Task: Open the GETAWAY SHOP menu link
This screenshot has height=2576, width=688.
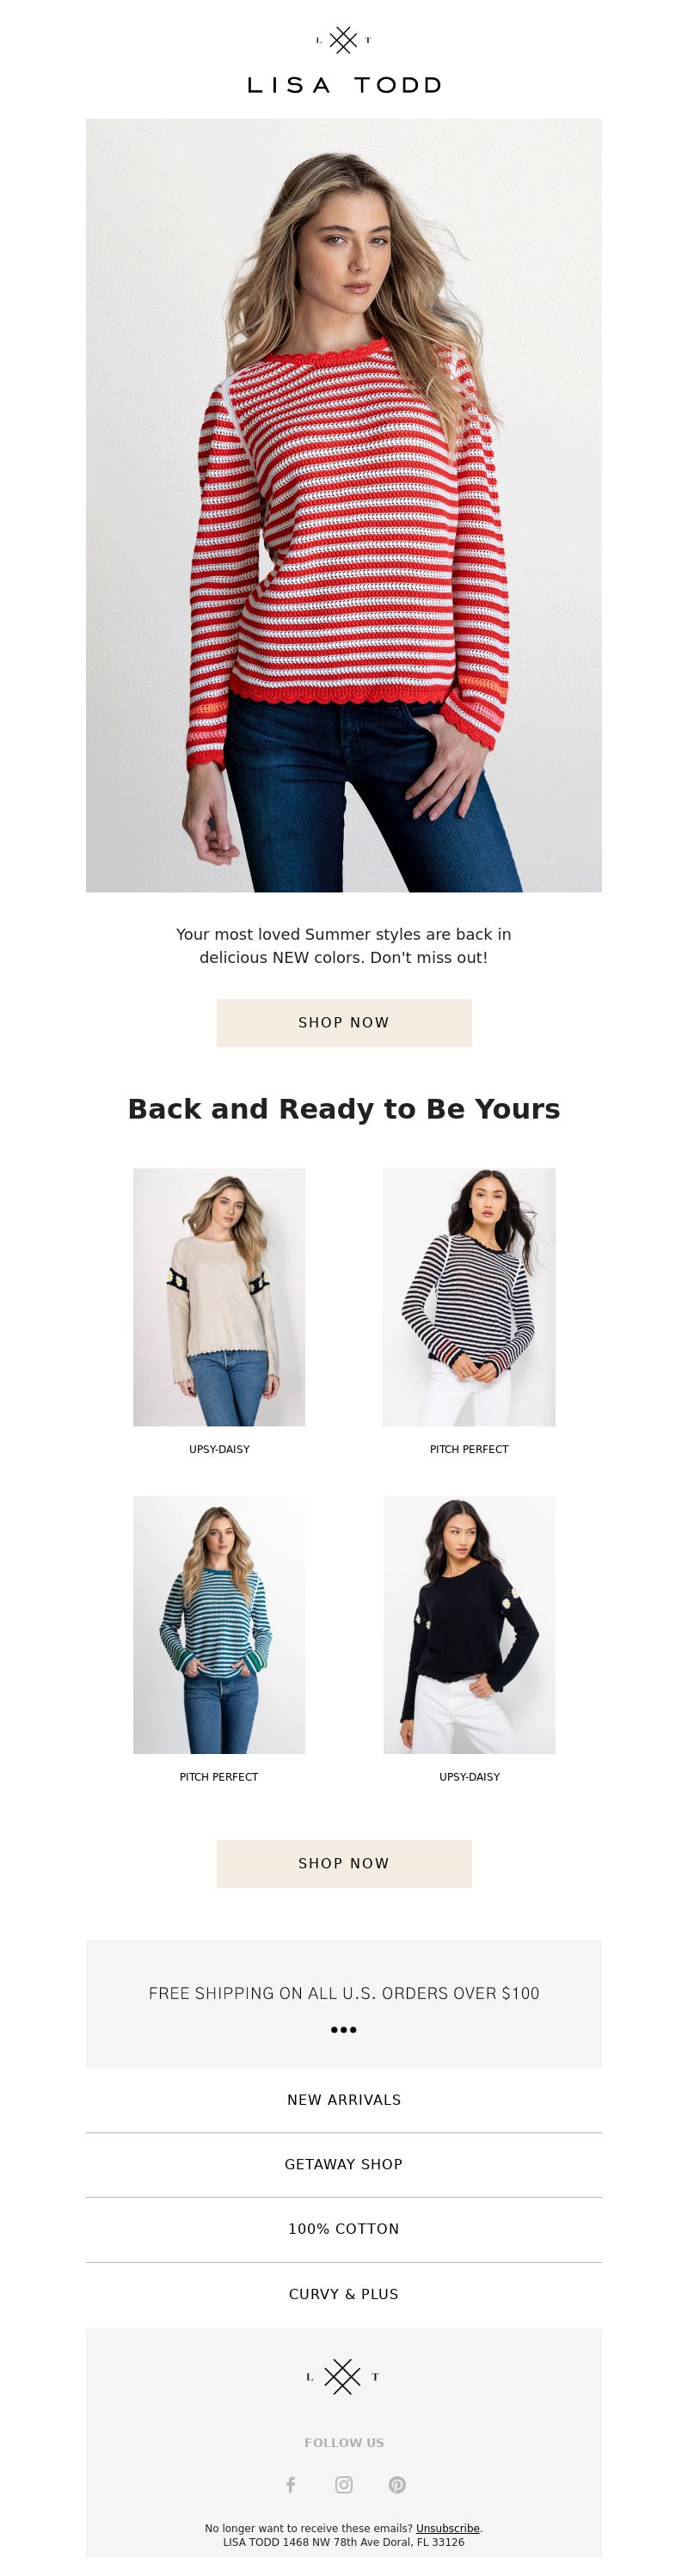Action: click(344, 2164)
